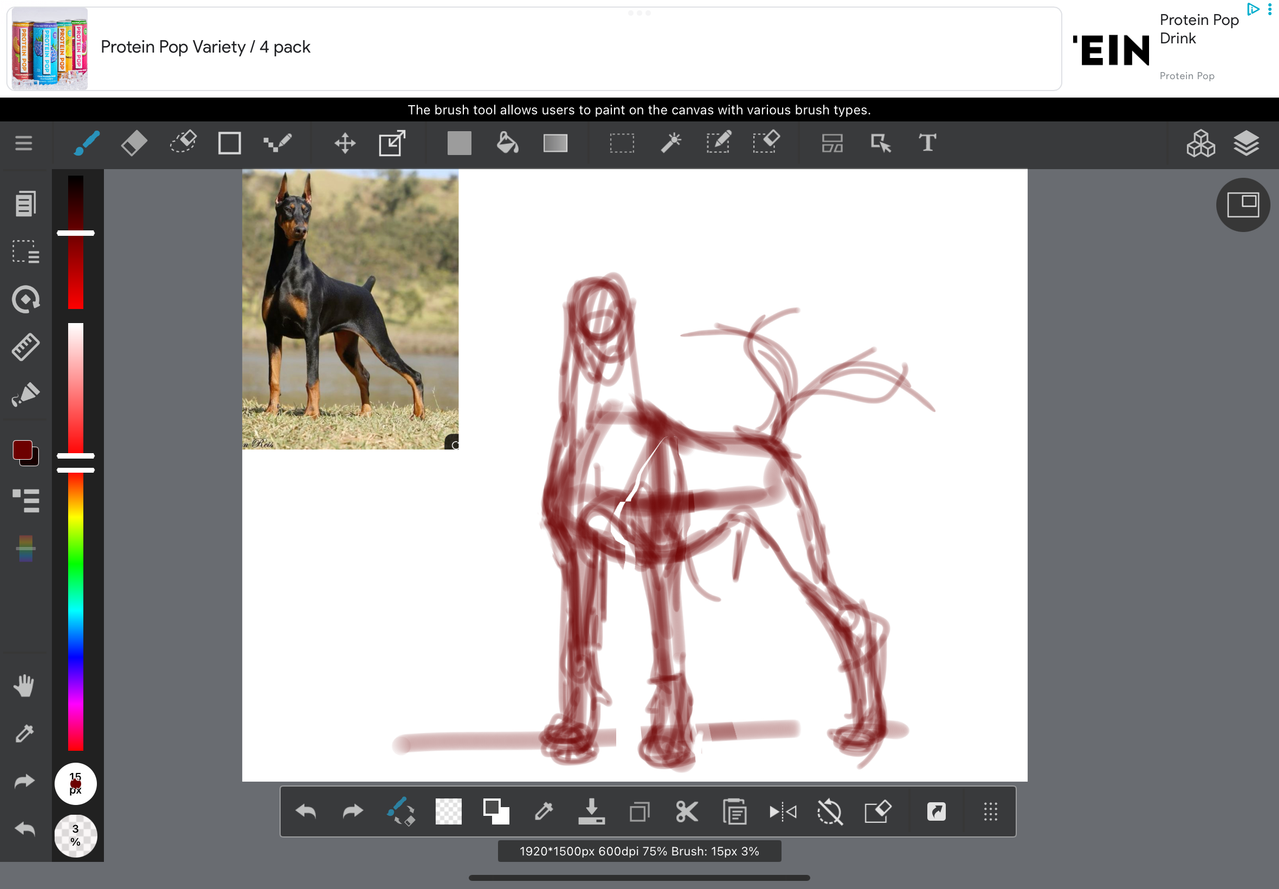Viewport: 1279px width, 889px height.
Task: Select the rectangle shape tool
Action: [230, 143]
